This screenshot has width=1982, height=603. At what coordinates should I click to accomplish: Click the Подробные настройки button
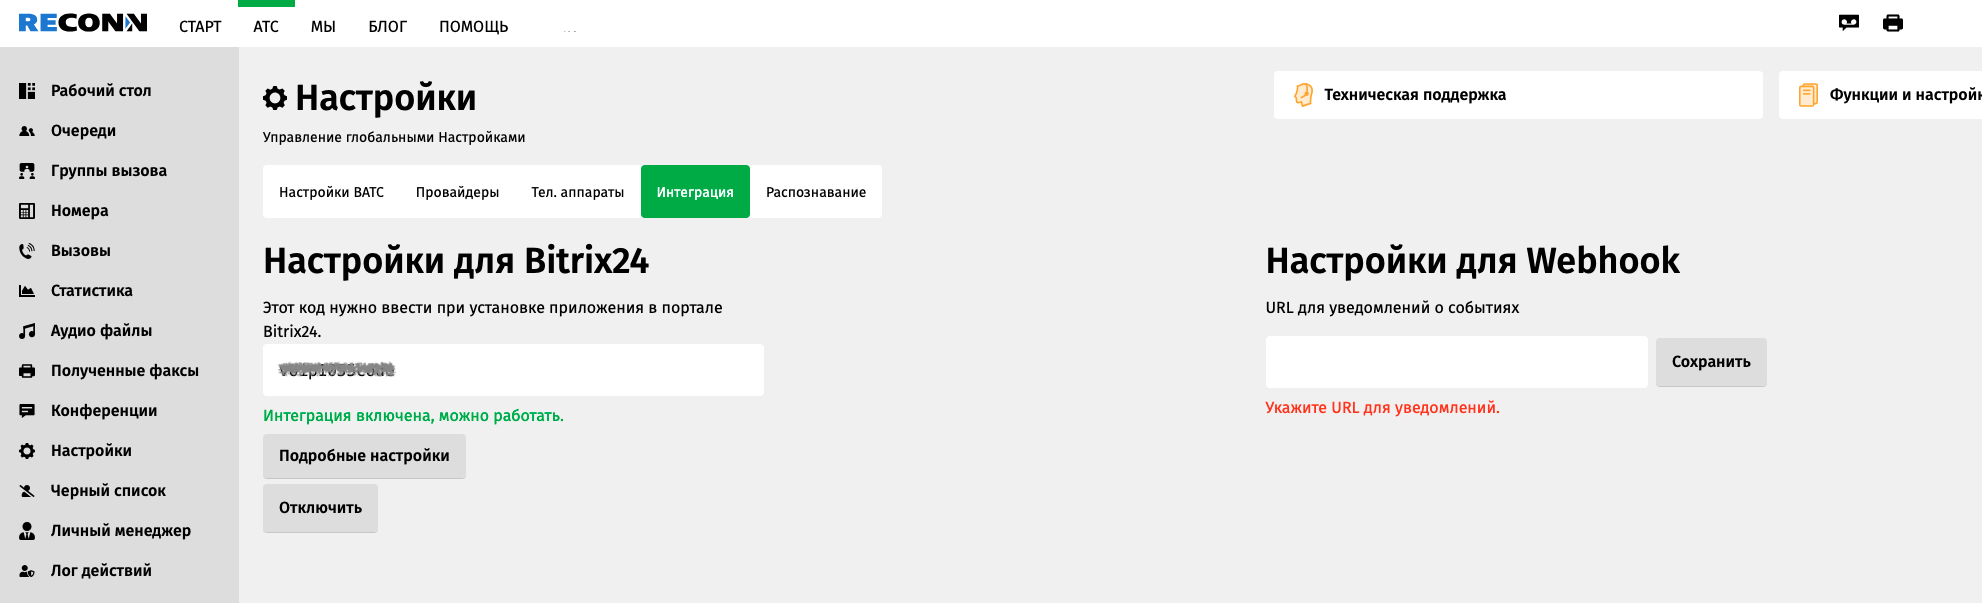click(x=364, y=456)
